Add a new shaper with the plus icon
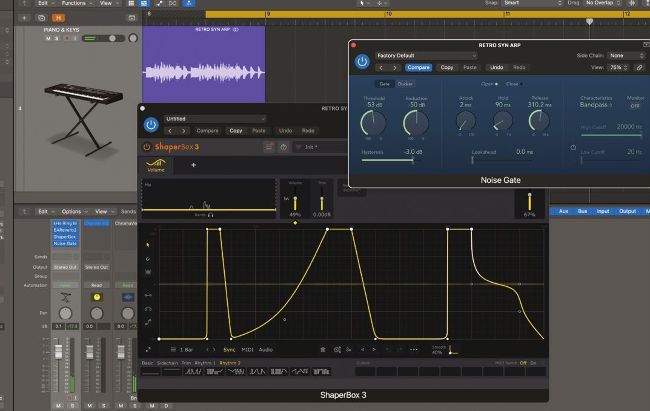 pyautogui.click(x=193, y=164)
